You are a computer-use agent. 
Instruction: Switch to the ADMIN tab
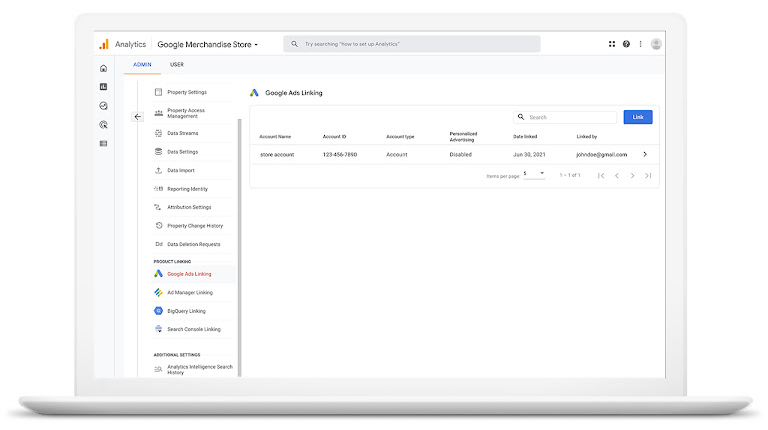tap(142, 65)
